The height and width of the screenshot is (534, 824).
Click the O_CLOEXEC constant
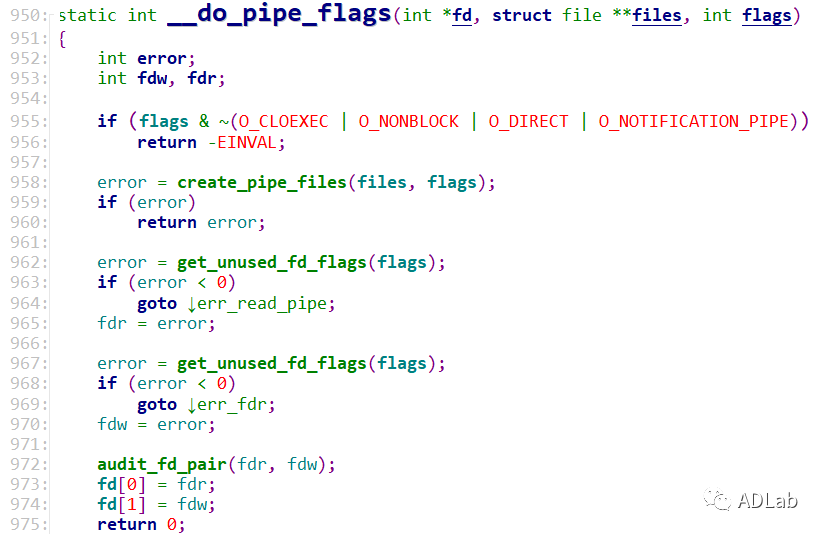click(x=283, y=121)
